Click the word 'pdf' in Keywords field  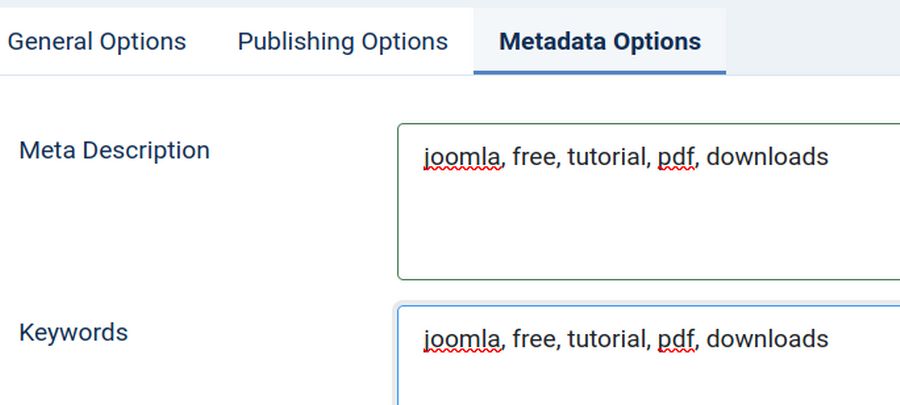(x=676, y=339)
